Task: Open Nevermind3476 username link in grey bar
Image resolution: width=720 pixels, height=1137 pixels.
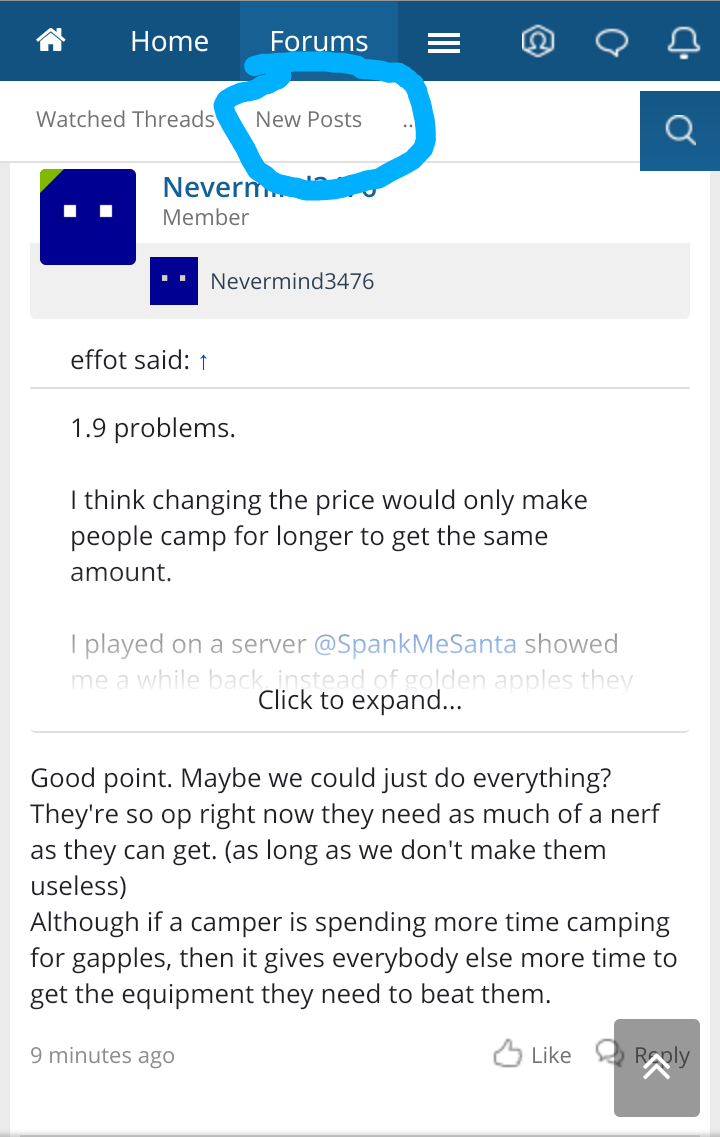Action: tap(292, 281)
